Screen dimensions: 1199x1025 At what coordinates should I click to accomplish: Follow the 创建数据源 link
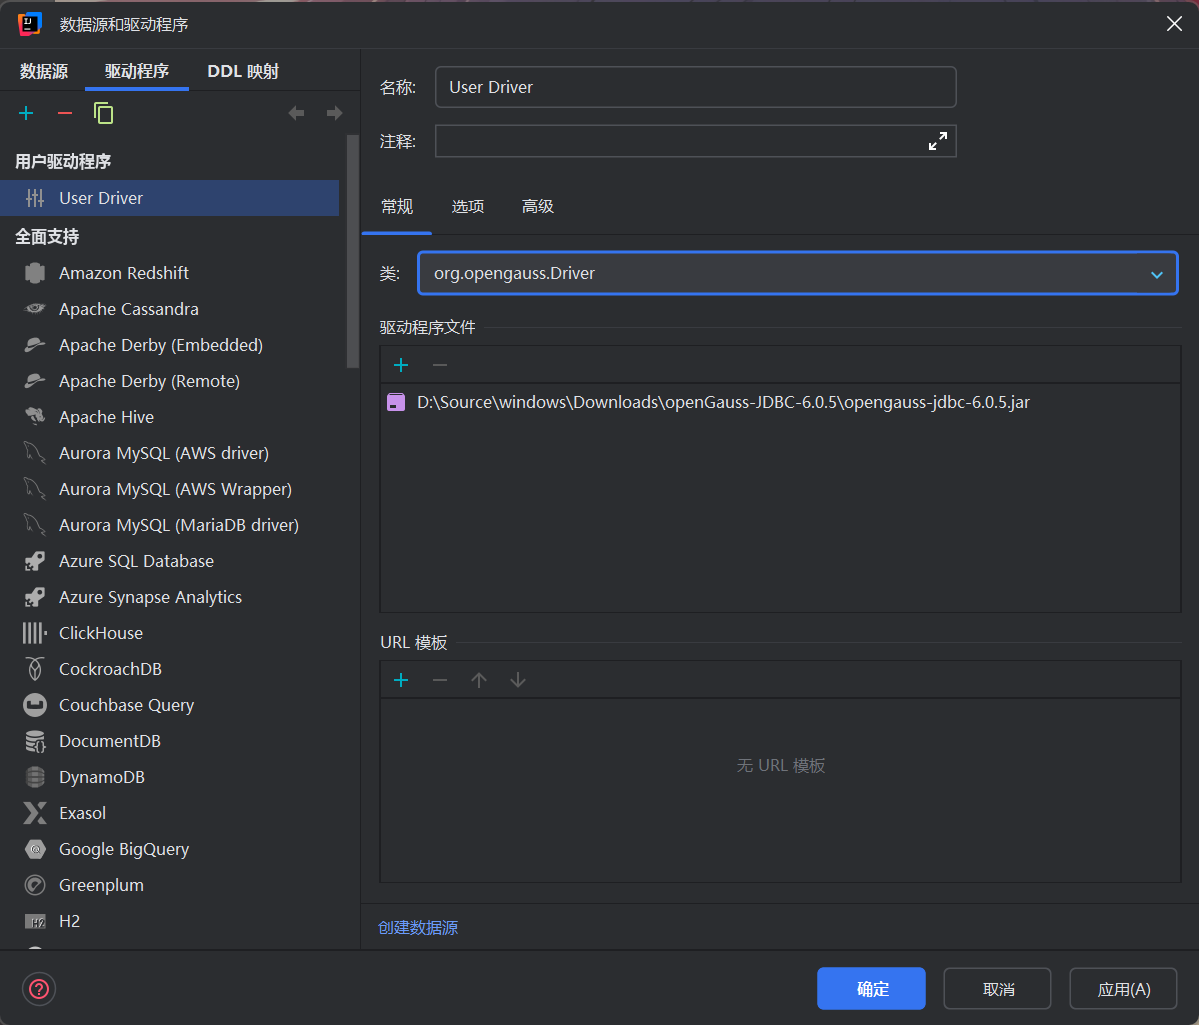pyautogui.click(x=418, y=927)
